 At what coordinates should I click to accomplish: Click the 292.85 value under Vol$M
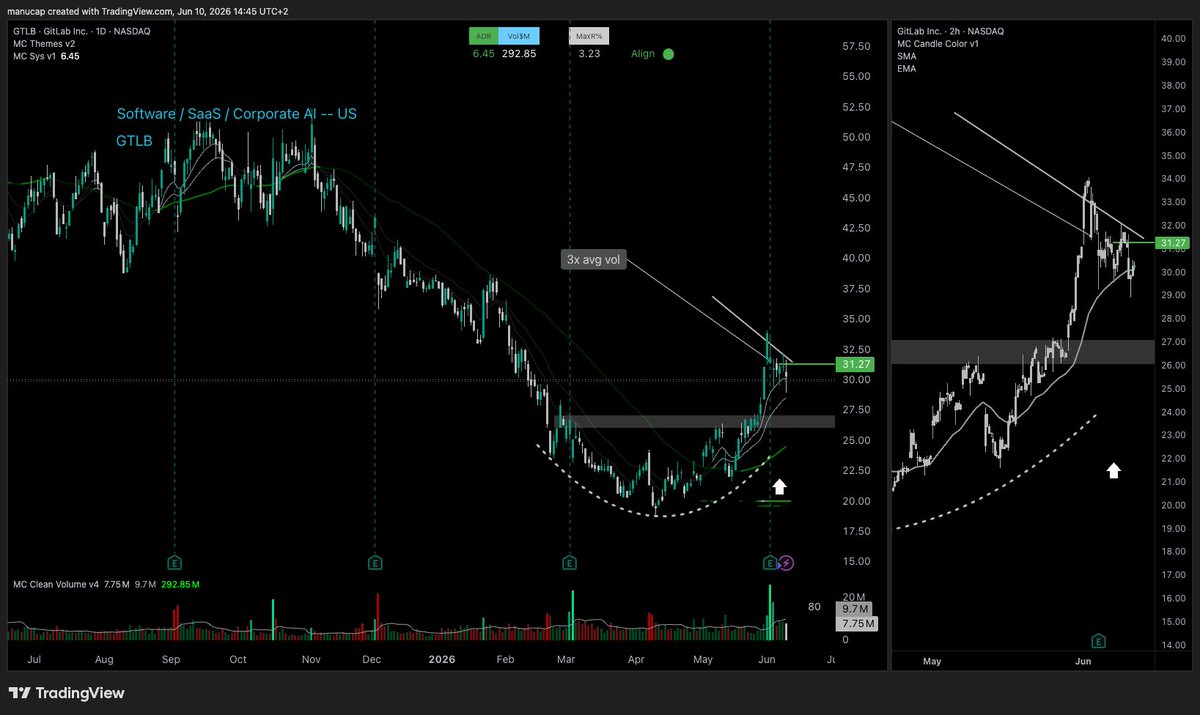pyautogui.click(x=519, y=54)
